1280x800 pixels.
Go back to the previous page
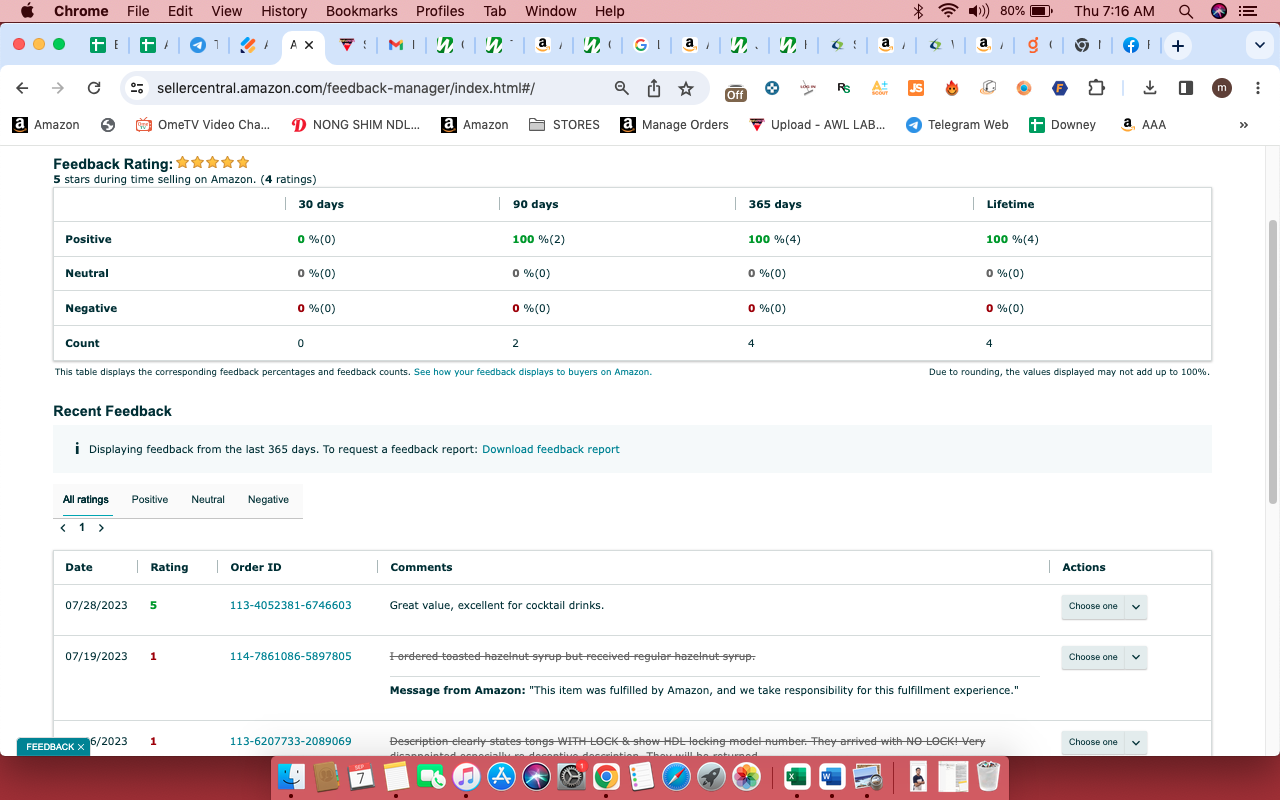(x=22, y=88)
